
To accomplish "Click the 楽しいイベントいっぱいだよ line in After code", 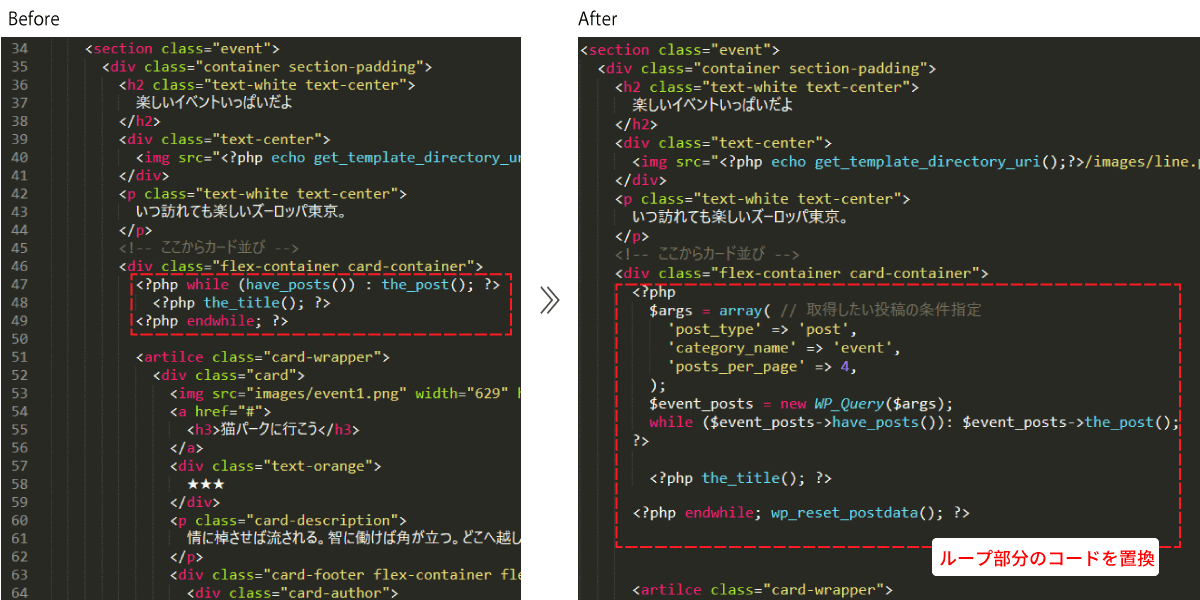I will [x=713, y=105].
